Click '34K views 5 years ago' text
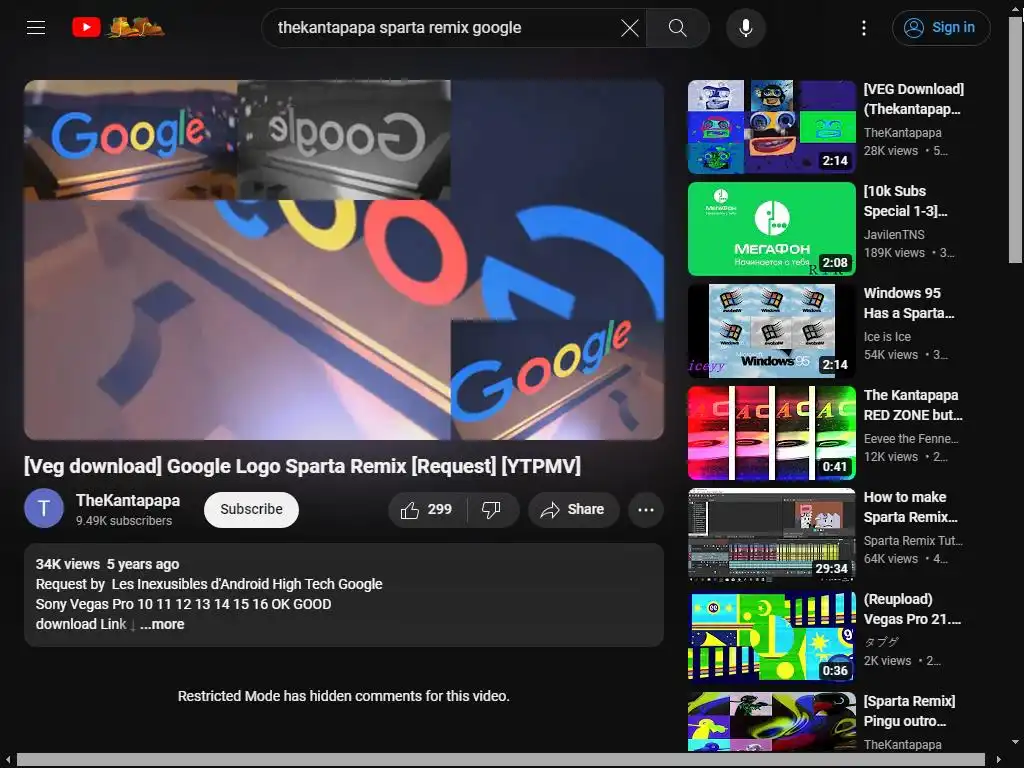Image resolution: width=1024 pixels, height=768 pixels. pyautogui.click(x=107, y=564)
